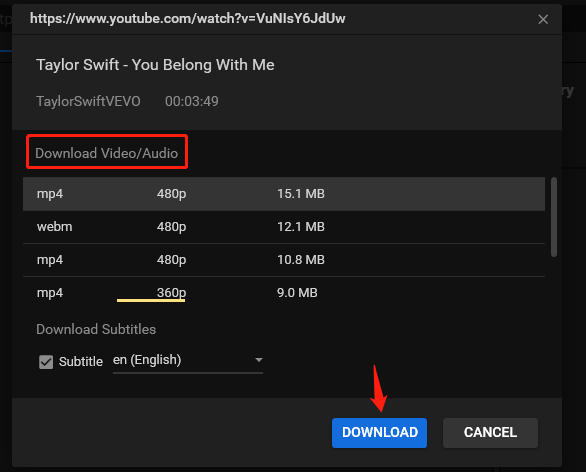Select the mp4 480p 15.1 MB format row
This screenshot has height=472, width=586.
[x=284, y=194]
